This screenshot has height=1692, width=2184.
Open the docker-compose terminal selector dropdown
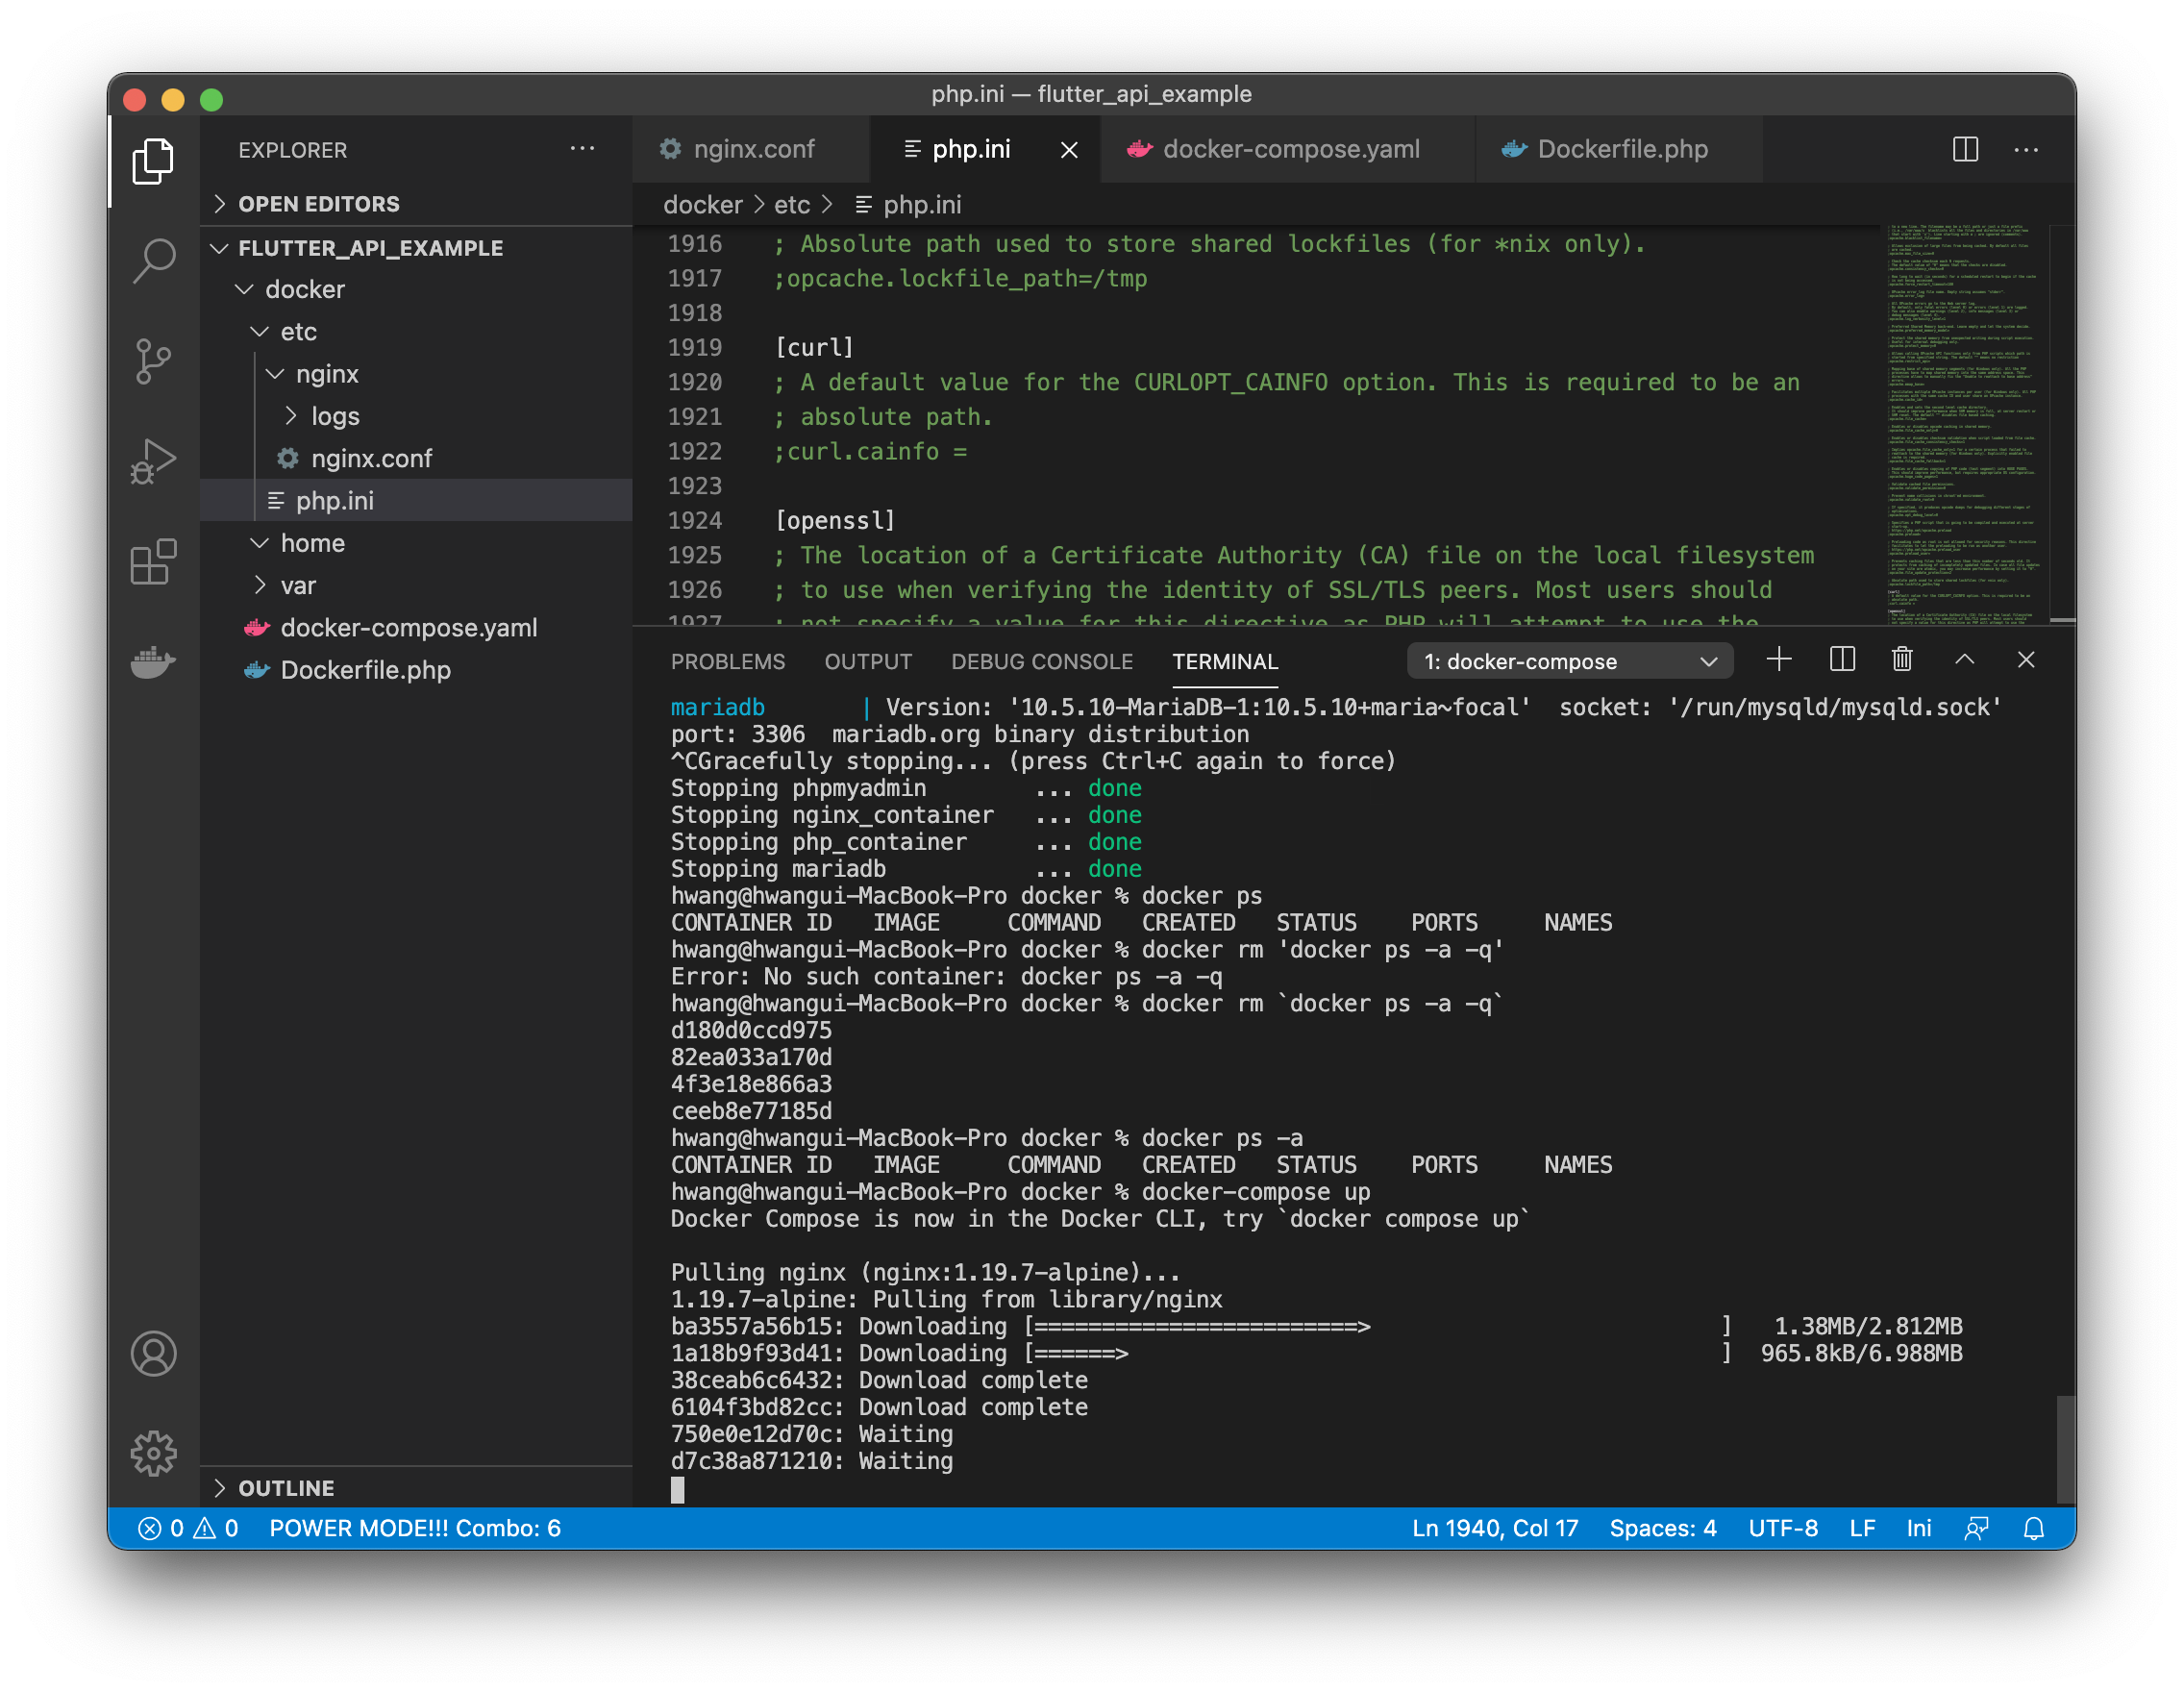(x=1570, y=662)
